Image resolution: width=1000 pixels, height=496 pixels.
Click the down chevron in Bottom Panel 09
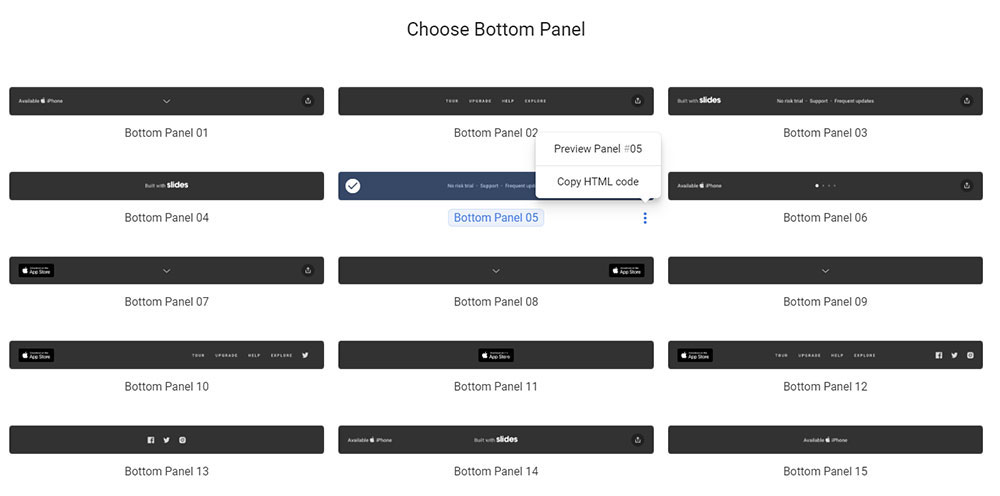point(825,271)
